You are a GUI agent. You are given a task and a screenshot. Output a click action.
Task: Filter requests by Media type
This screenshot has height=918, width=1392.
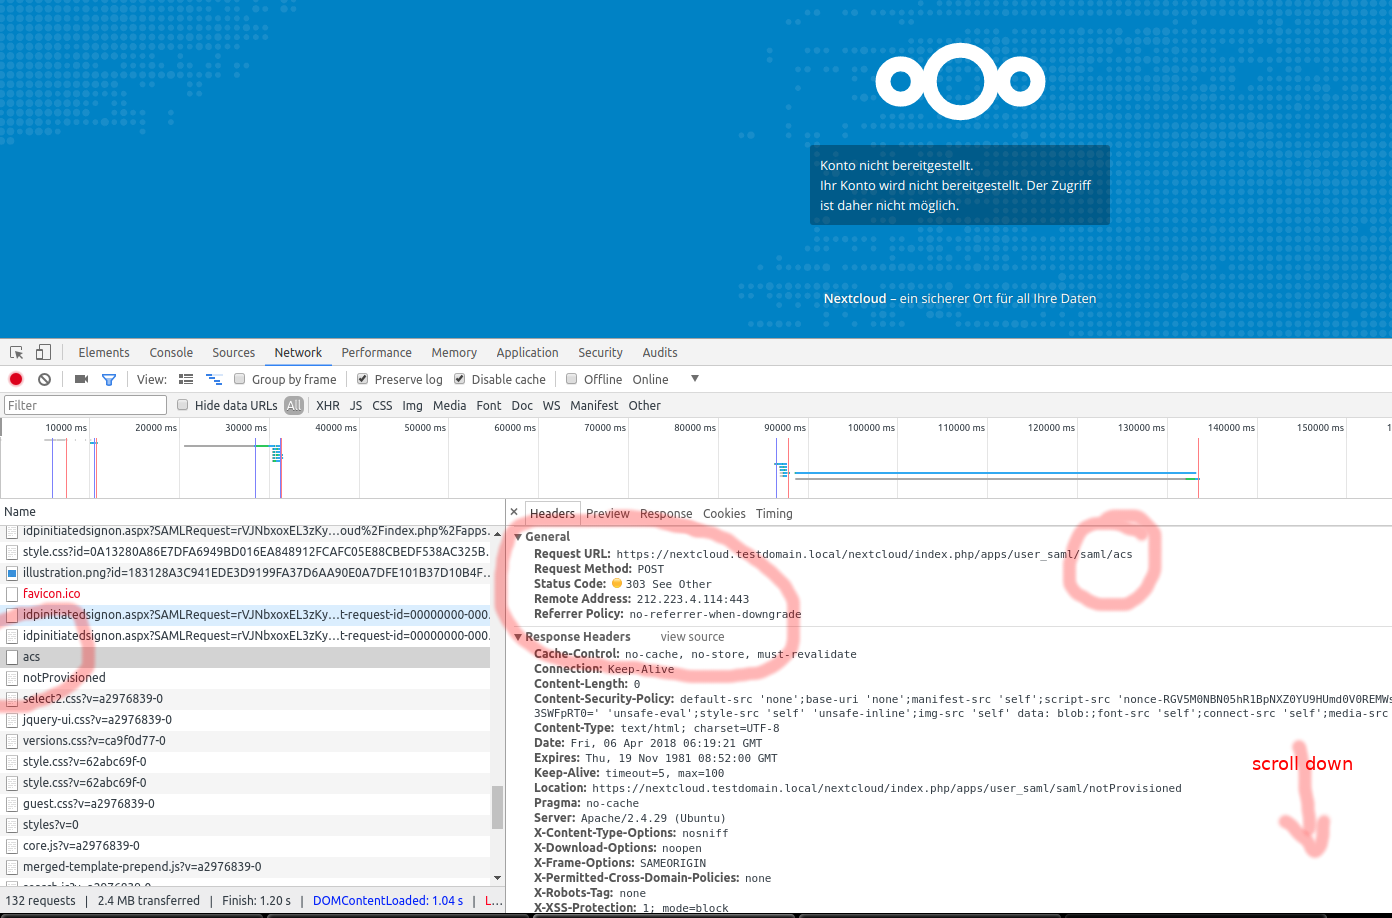coord(449,405)
